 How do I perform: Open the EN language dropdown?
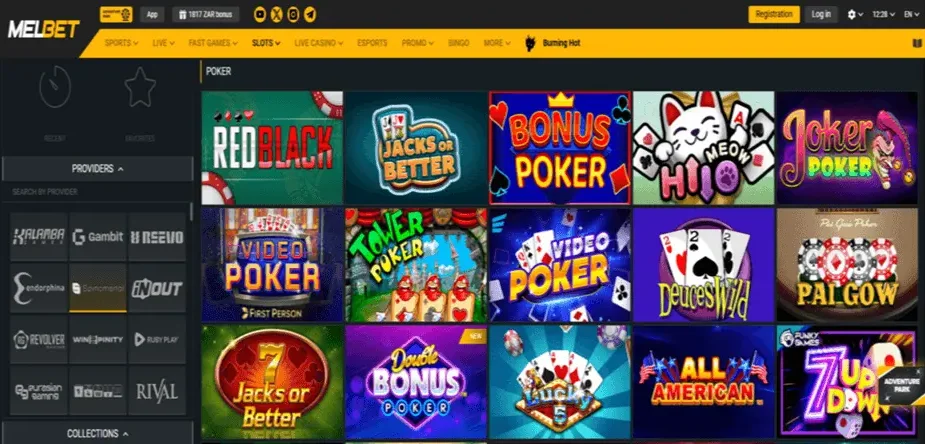[911, 15]
